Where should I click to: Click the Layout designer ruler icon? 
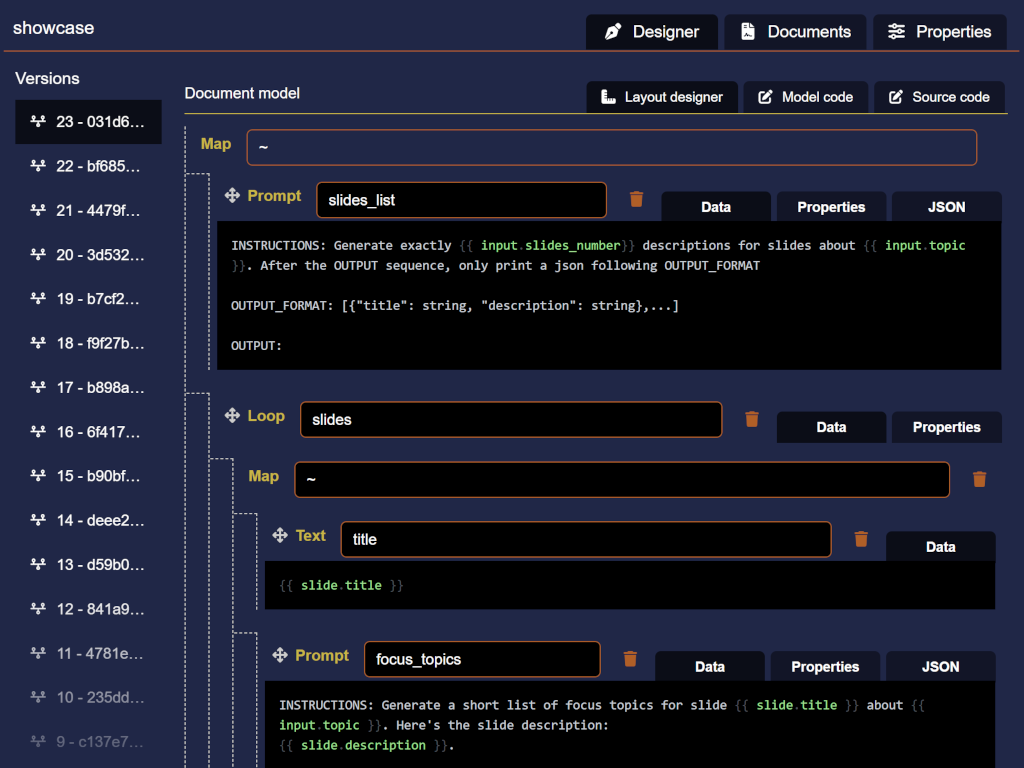pyautogui.click(x=608, y=97)
